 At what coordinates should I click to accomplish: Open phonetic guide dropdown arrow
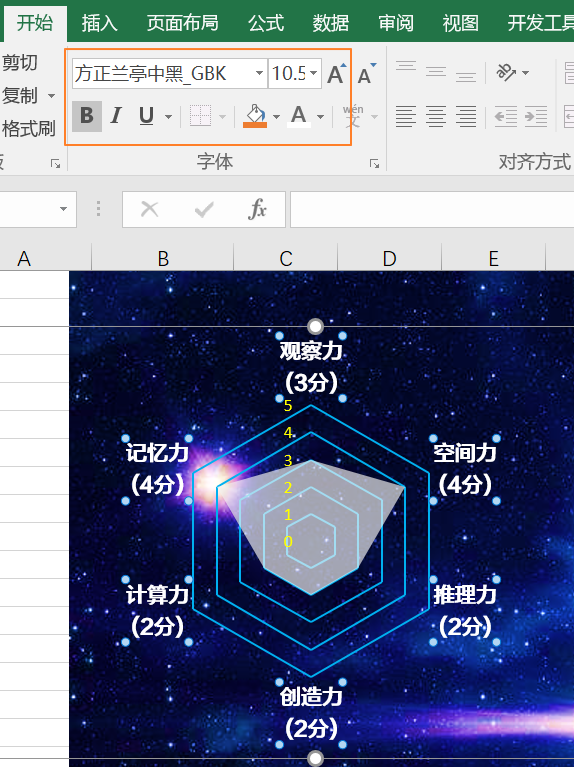[x=374, y=117]
